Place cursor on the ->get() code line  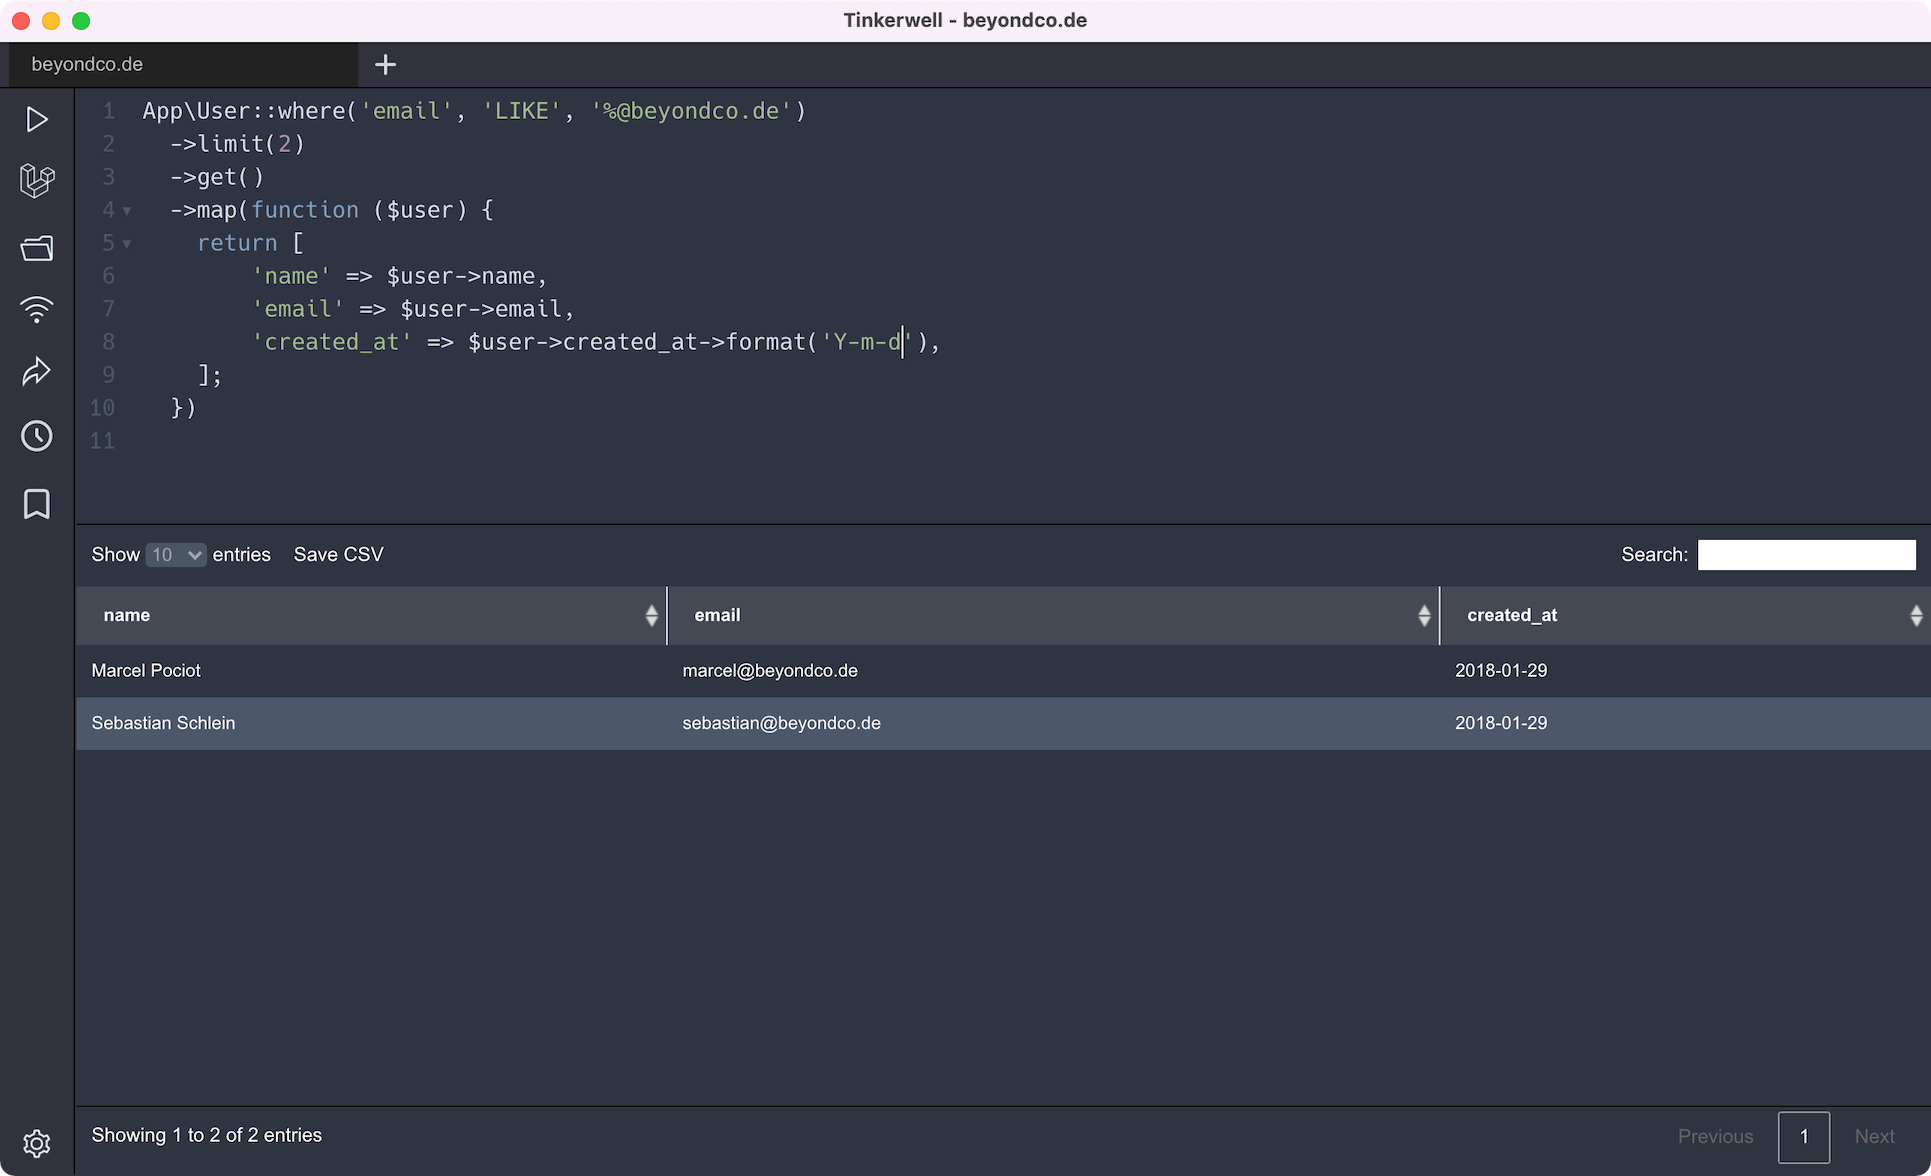pyautogui.click(x=217, y=177)
